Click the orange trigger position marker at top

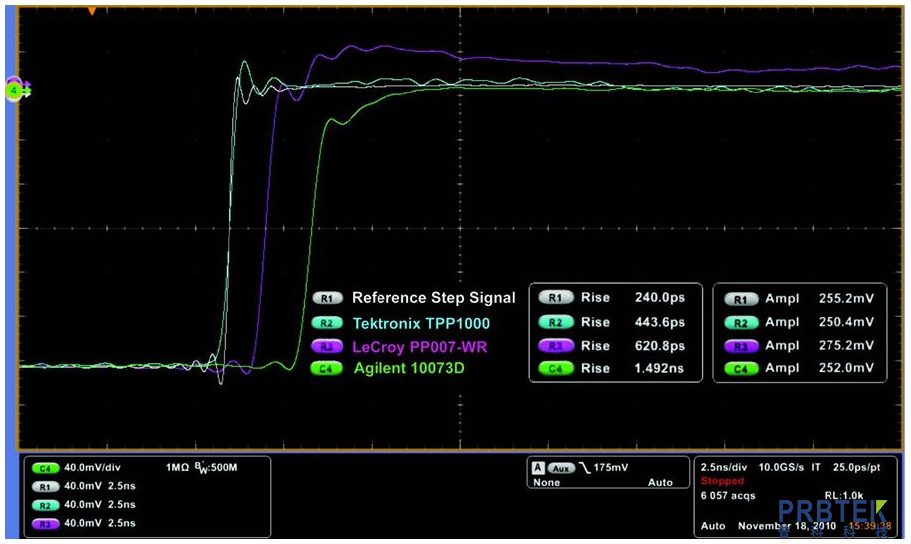pos(92,11)
